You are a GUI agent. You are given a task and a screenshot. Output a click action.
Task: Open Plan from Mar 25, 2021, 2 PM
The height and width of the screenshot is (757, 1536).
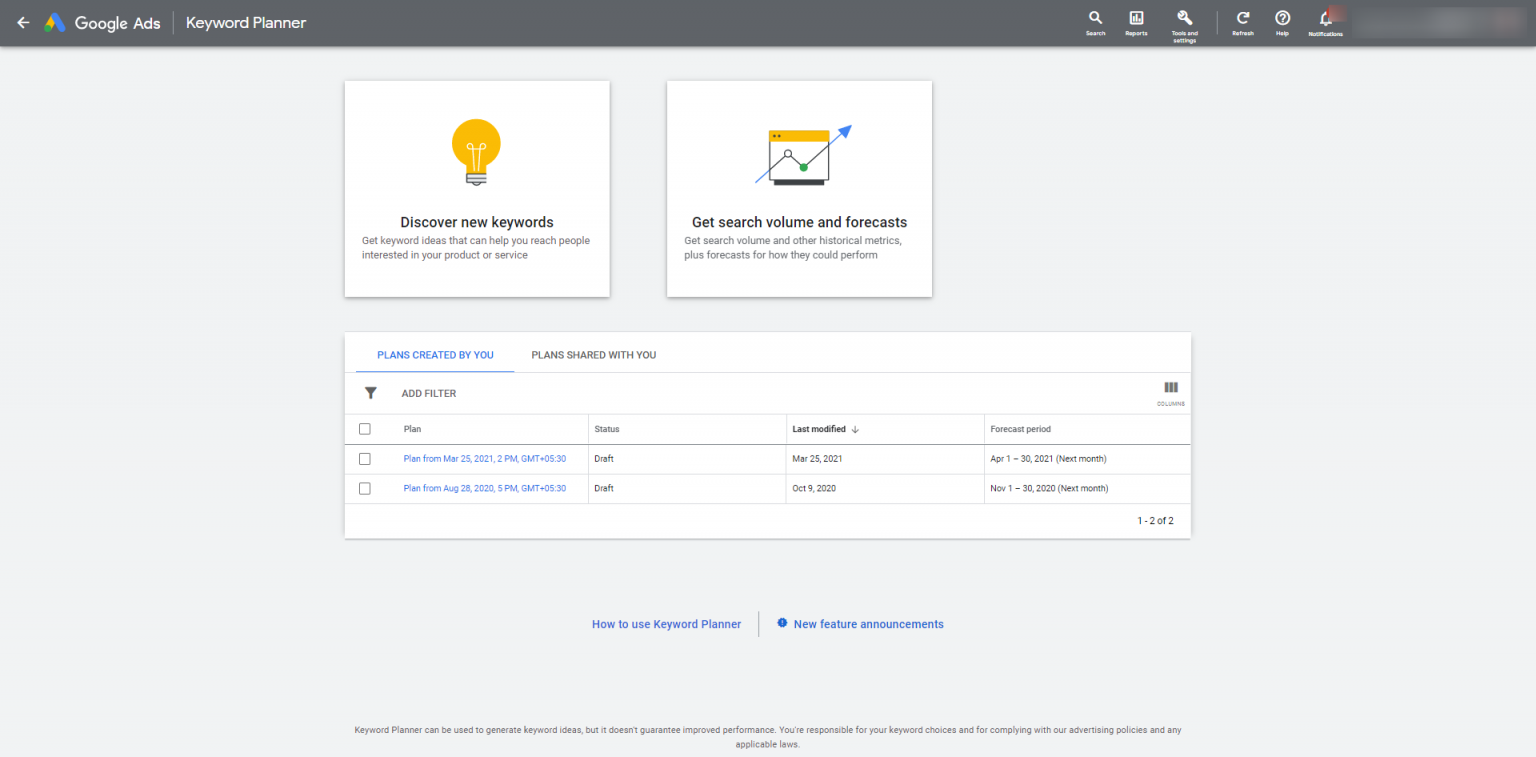pos(484,458)
